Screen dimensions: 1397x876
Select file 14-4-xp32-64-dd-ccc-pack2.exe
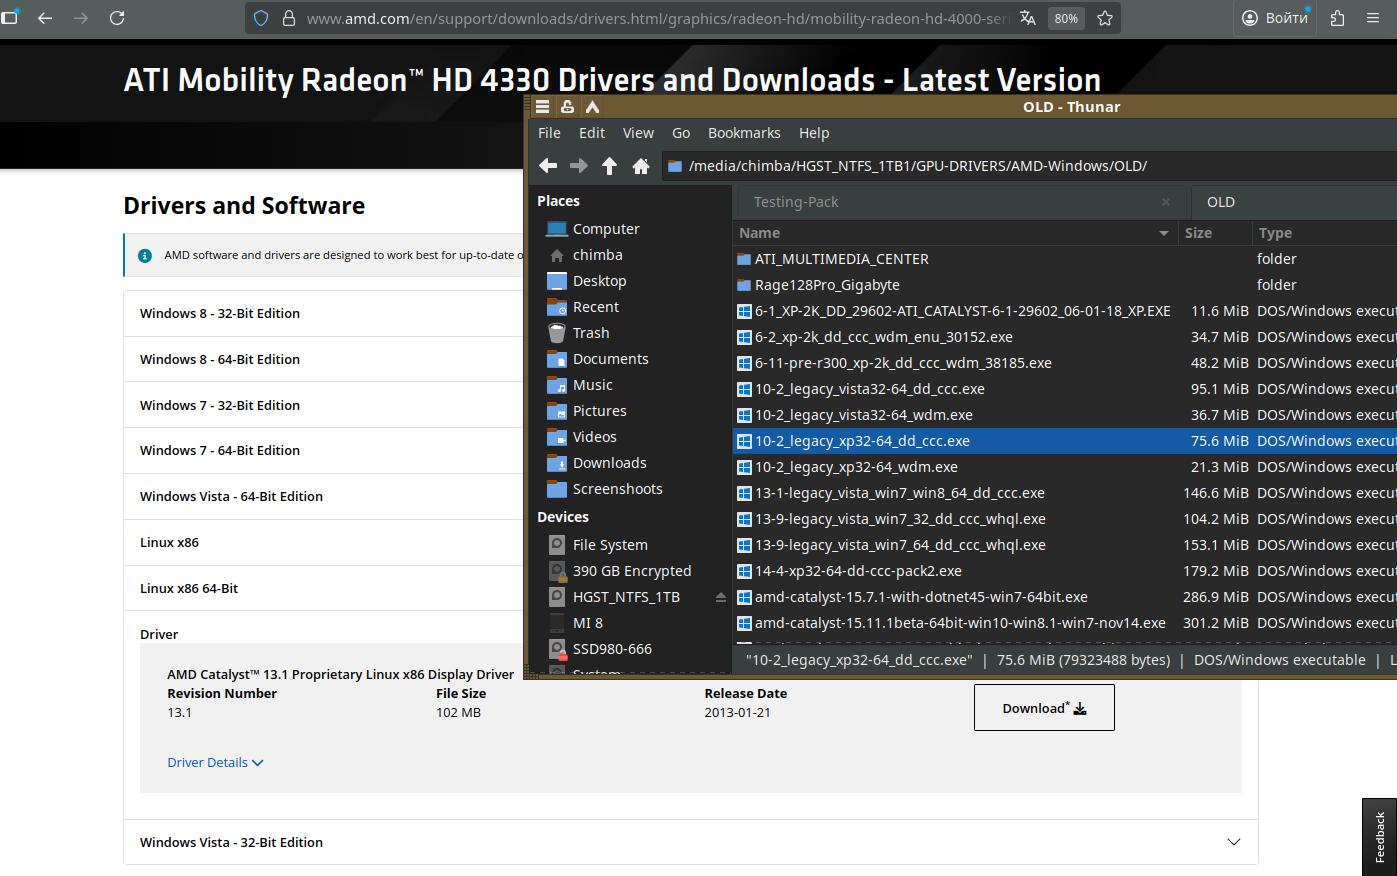[x=858, y=571]
